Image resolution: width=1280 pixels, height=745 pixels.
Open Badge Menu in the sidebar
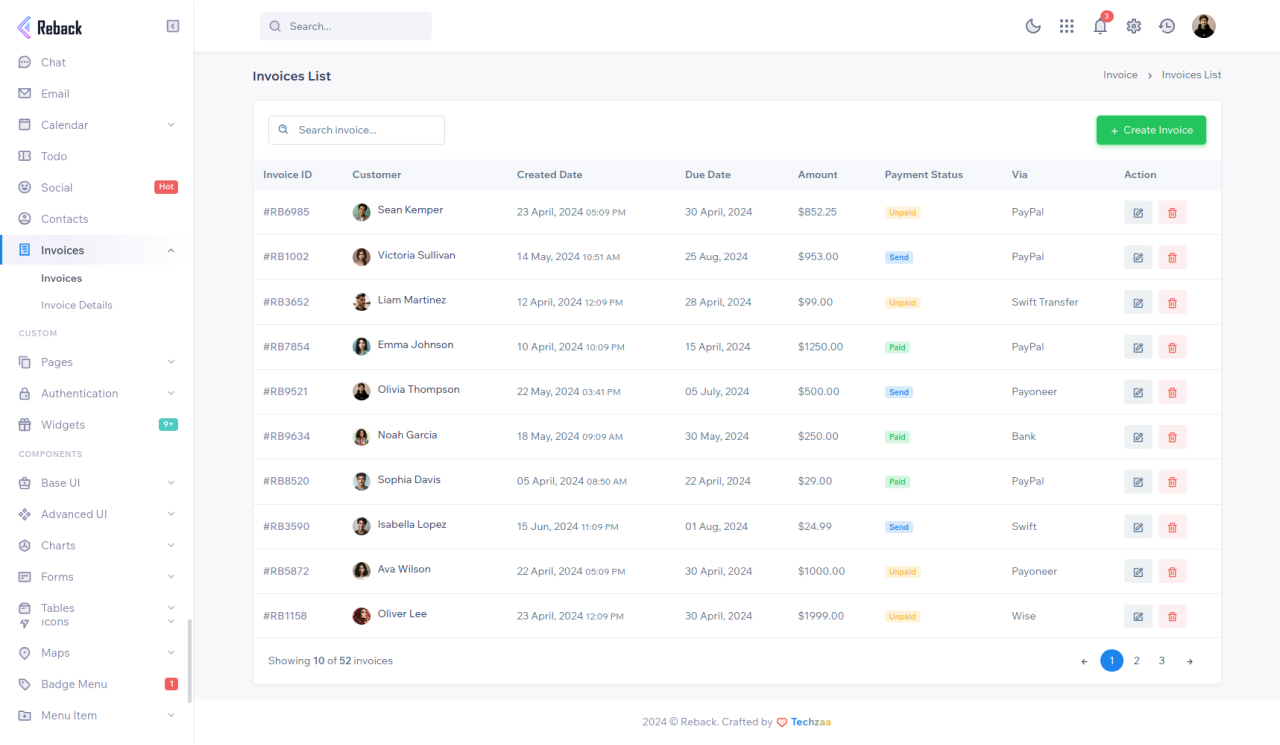click(x=96, y=684)
